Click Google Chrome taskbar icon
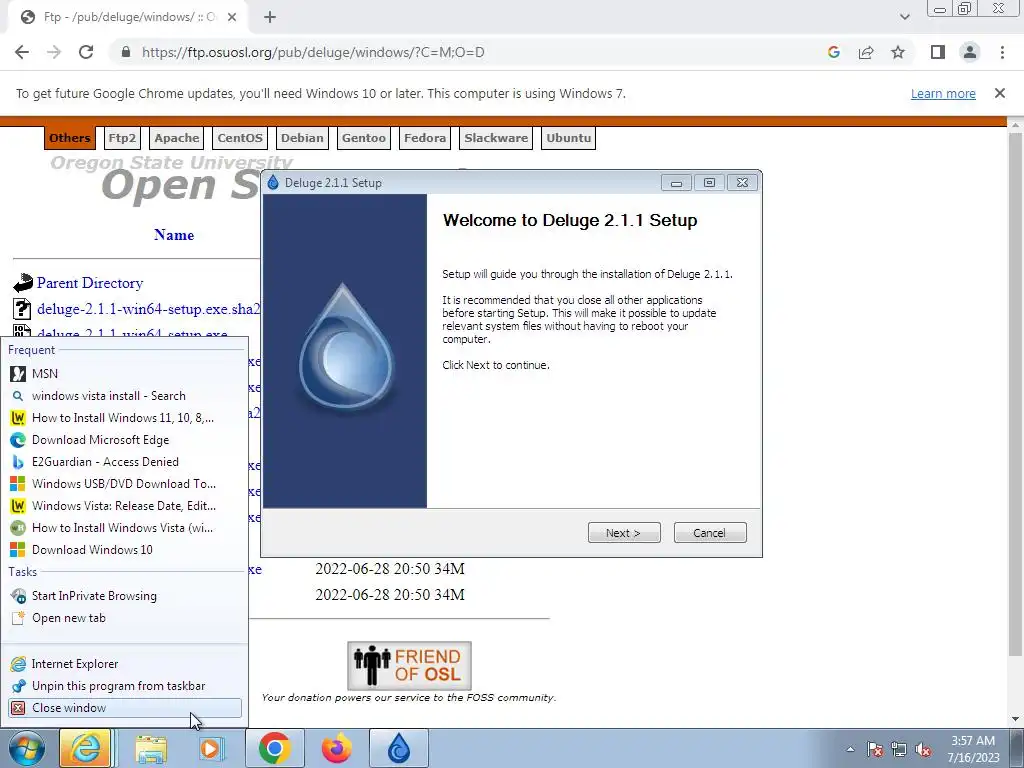Viewport: 1024px width, 768px height. tap(274, 748)
